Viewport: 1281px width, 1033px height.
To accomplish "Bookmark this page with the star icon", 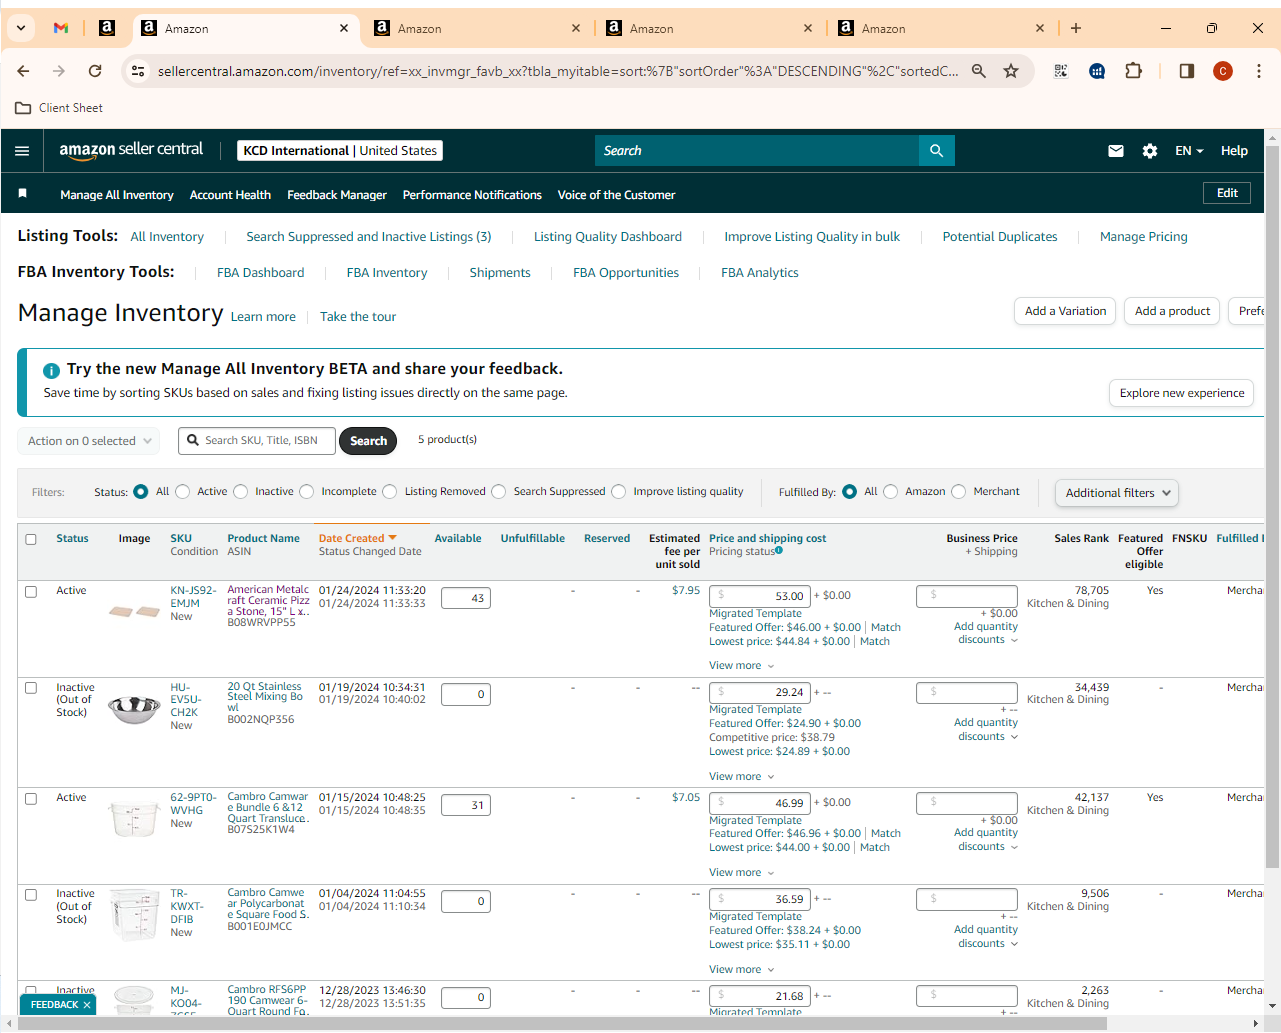I will (x=1011, y=71).
